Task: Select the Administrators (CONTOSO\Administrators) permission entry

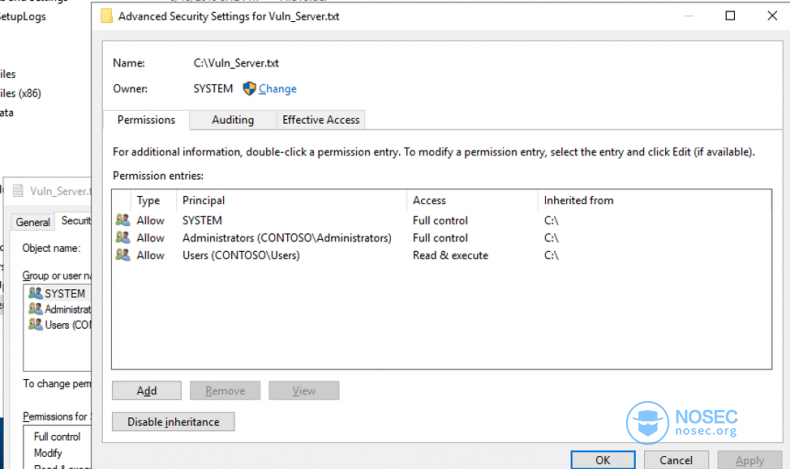Action: tap(441, 238)
